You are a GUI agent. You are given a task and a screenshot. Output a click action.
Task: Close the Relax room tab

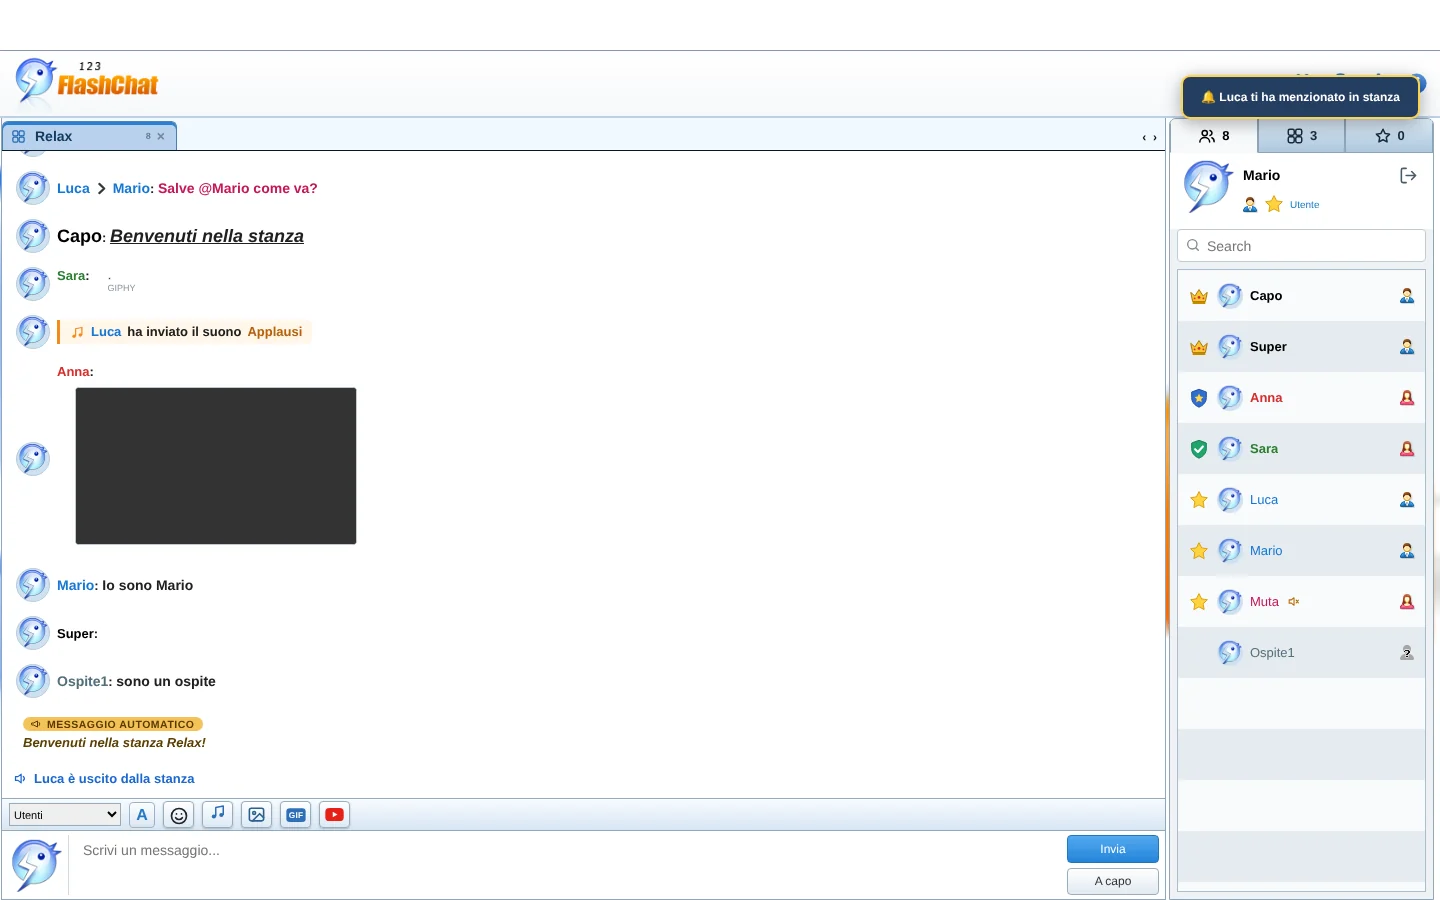pos(161,137)
